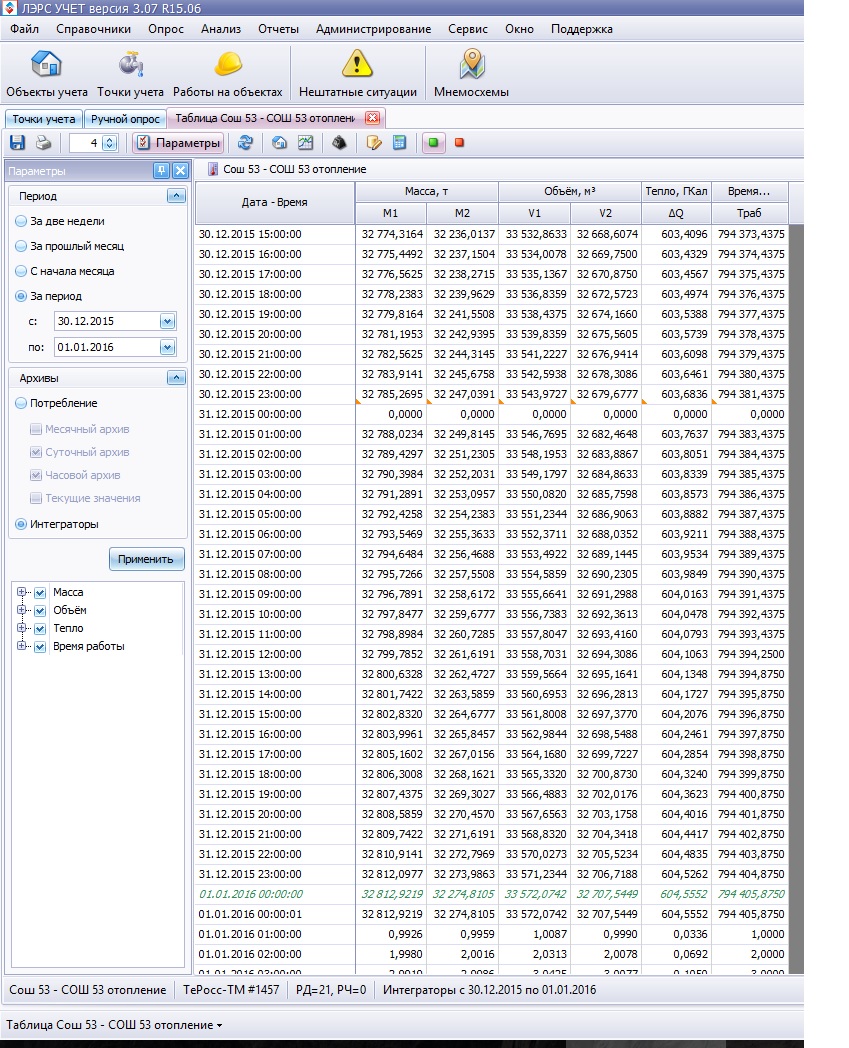Click the green square toolbar icon

point(433,142)
